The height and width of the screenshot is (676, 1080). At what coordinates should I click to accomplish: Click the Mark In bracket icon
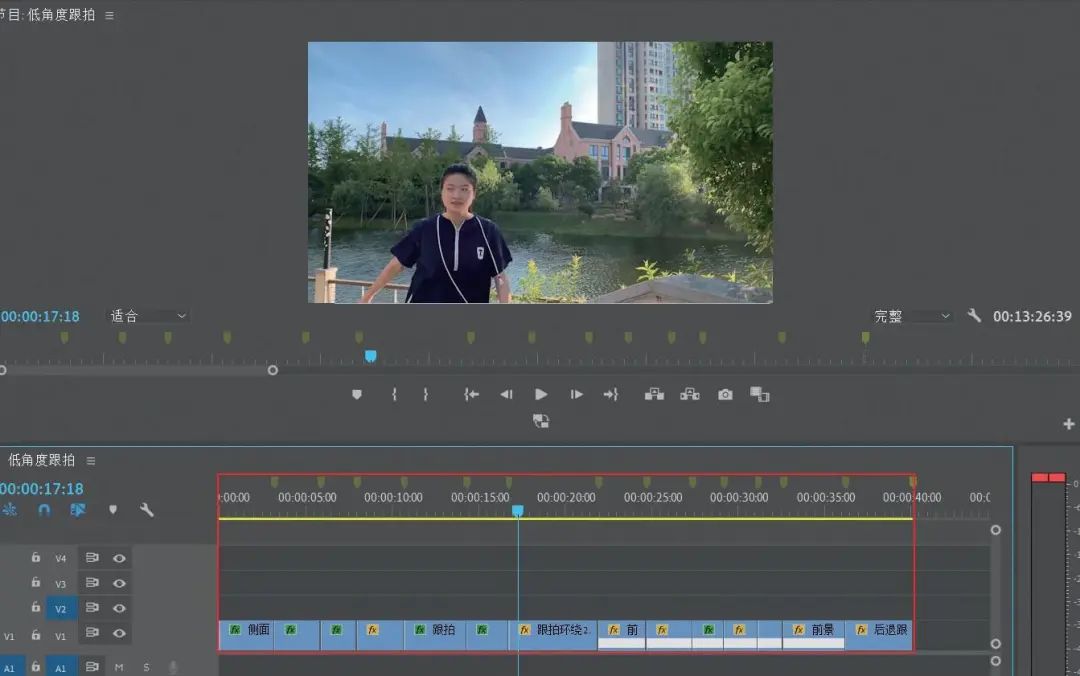[x=394, y=394]
